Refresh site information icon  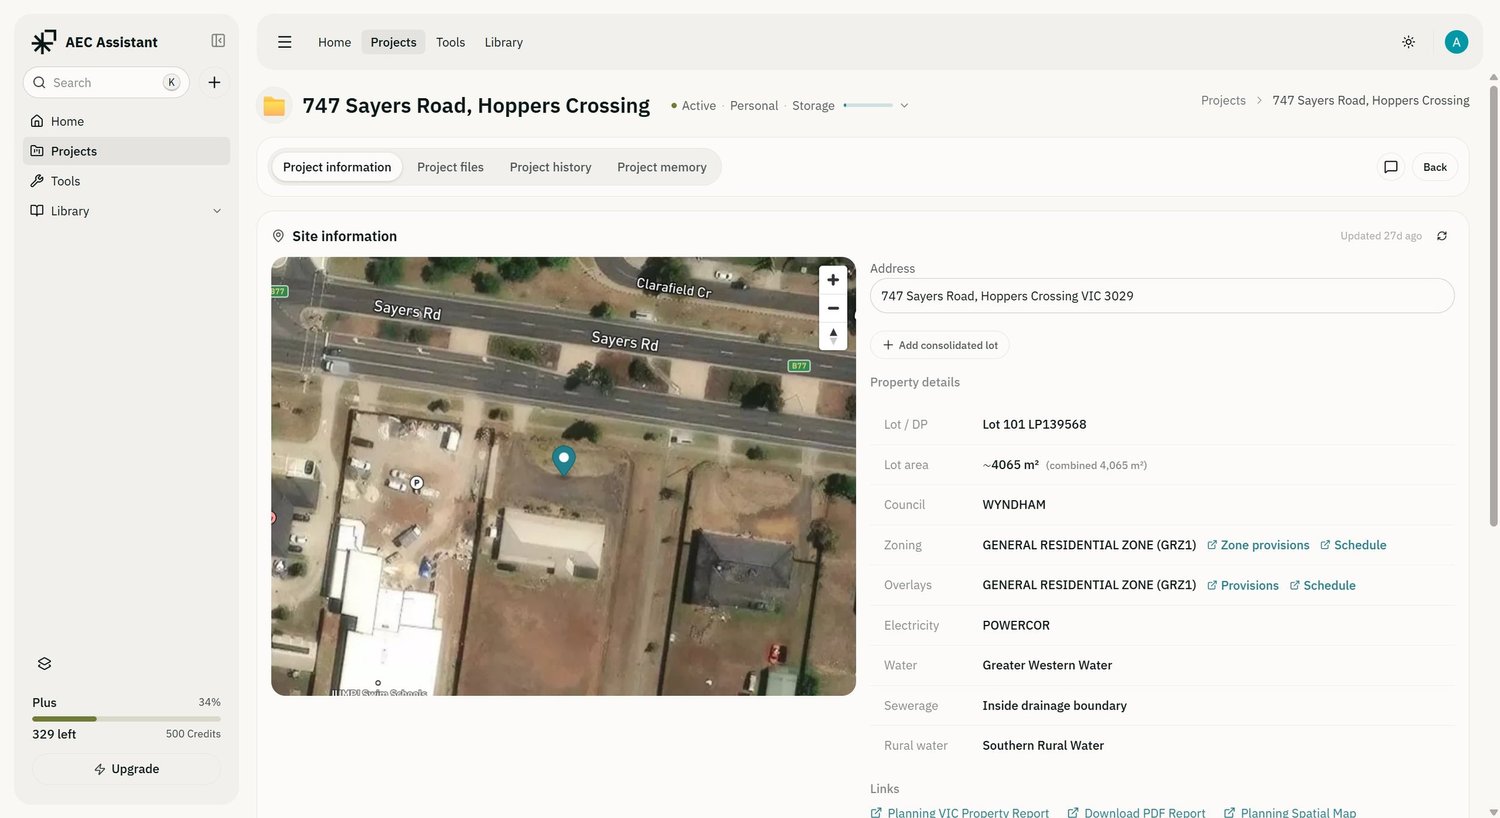pyautogui.click(x=1442, y=236)
